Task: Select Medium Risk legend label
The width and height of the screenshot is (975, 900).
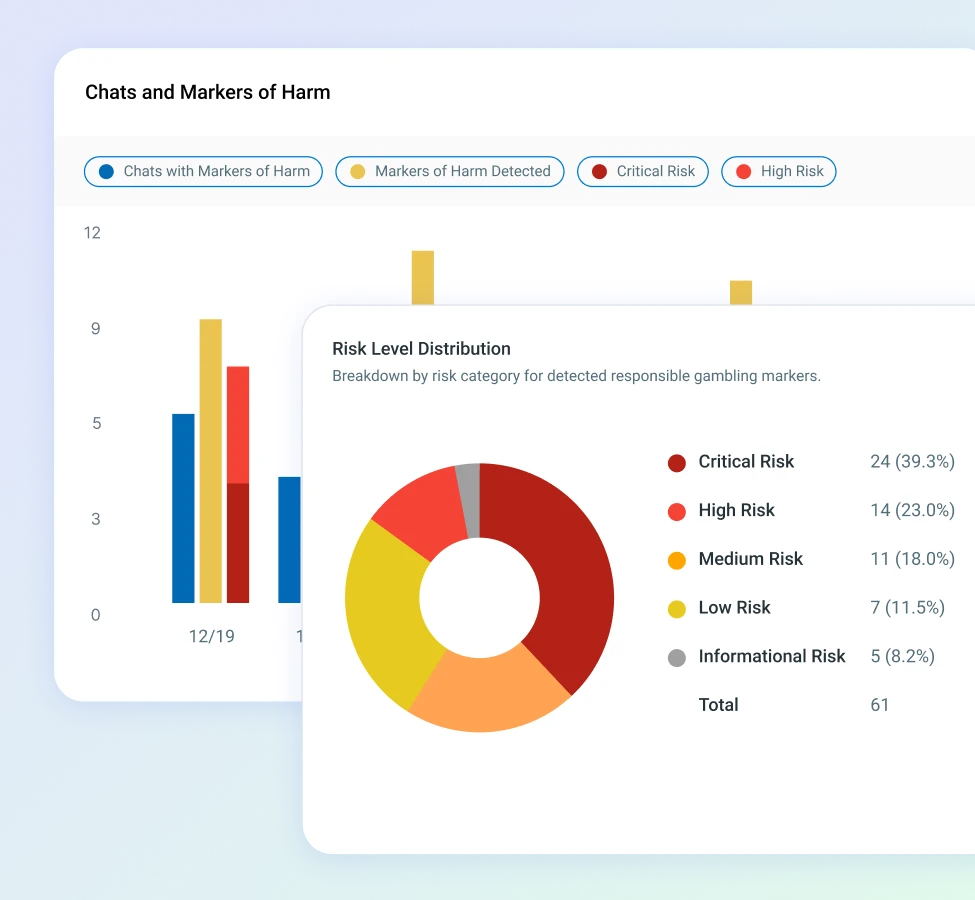Action: point(751,559)
